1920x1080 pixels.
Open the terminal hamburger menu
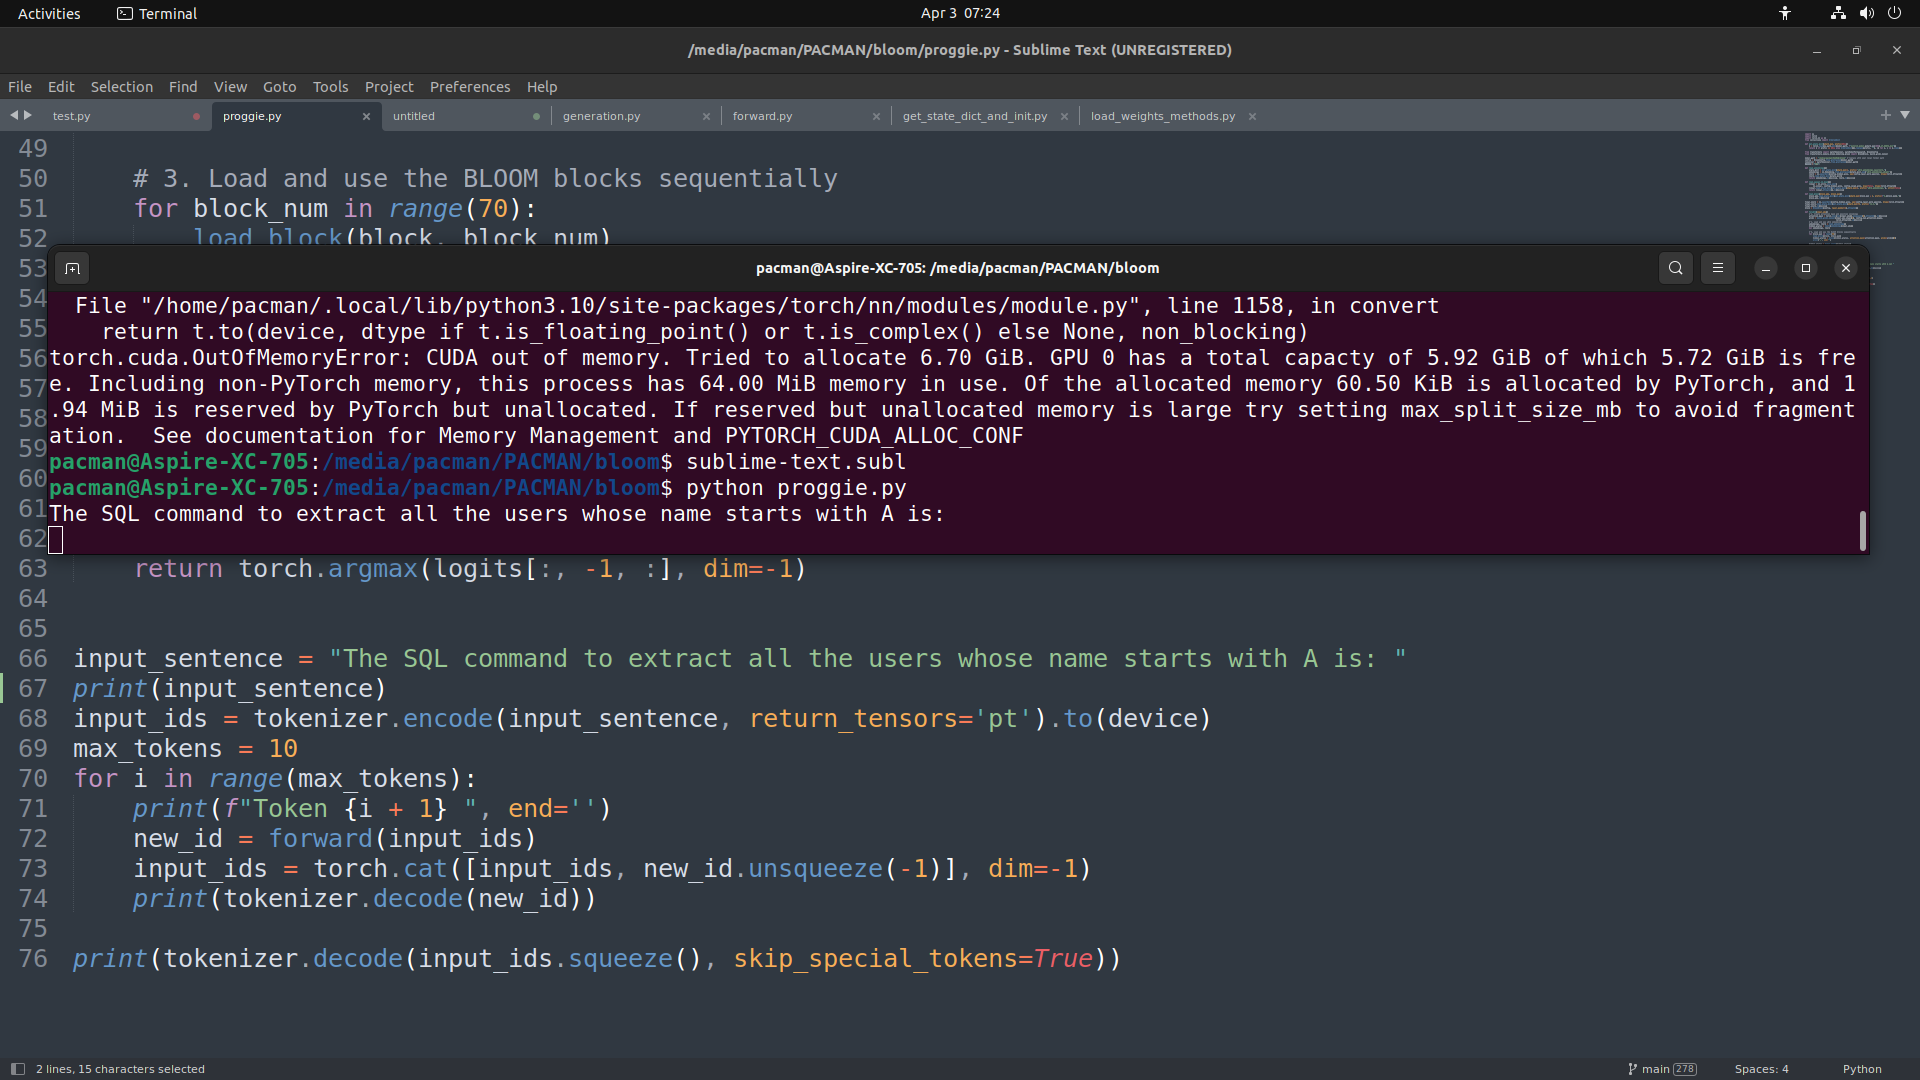1718,268
